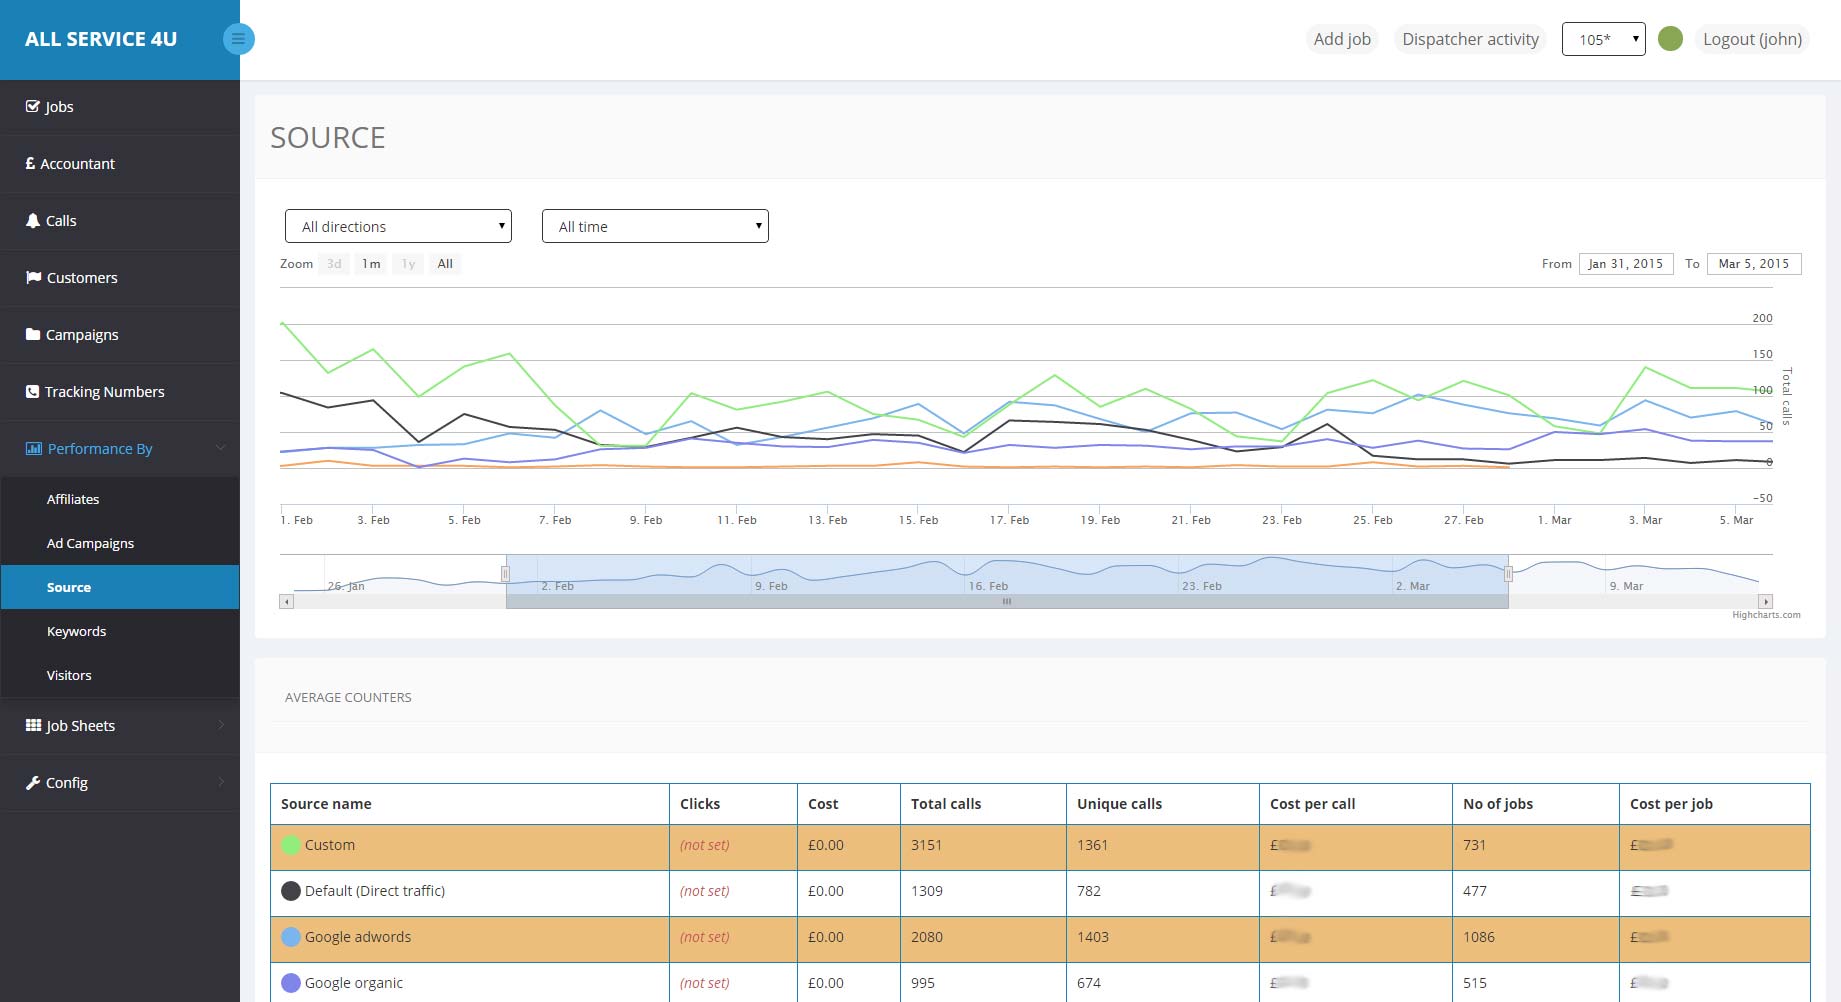Click the Google organic row name
Viewport: 1841px width, 1002px height.
354,983
